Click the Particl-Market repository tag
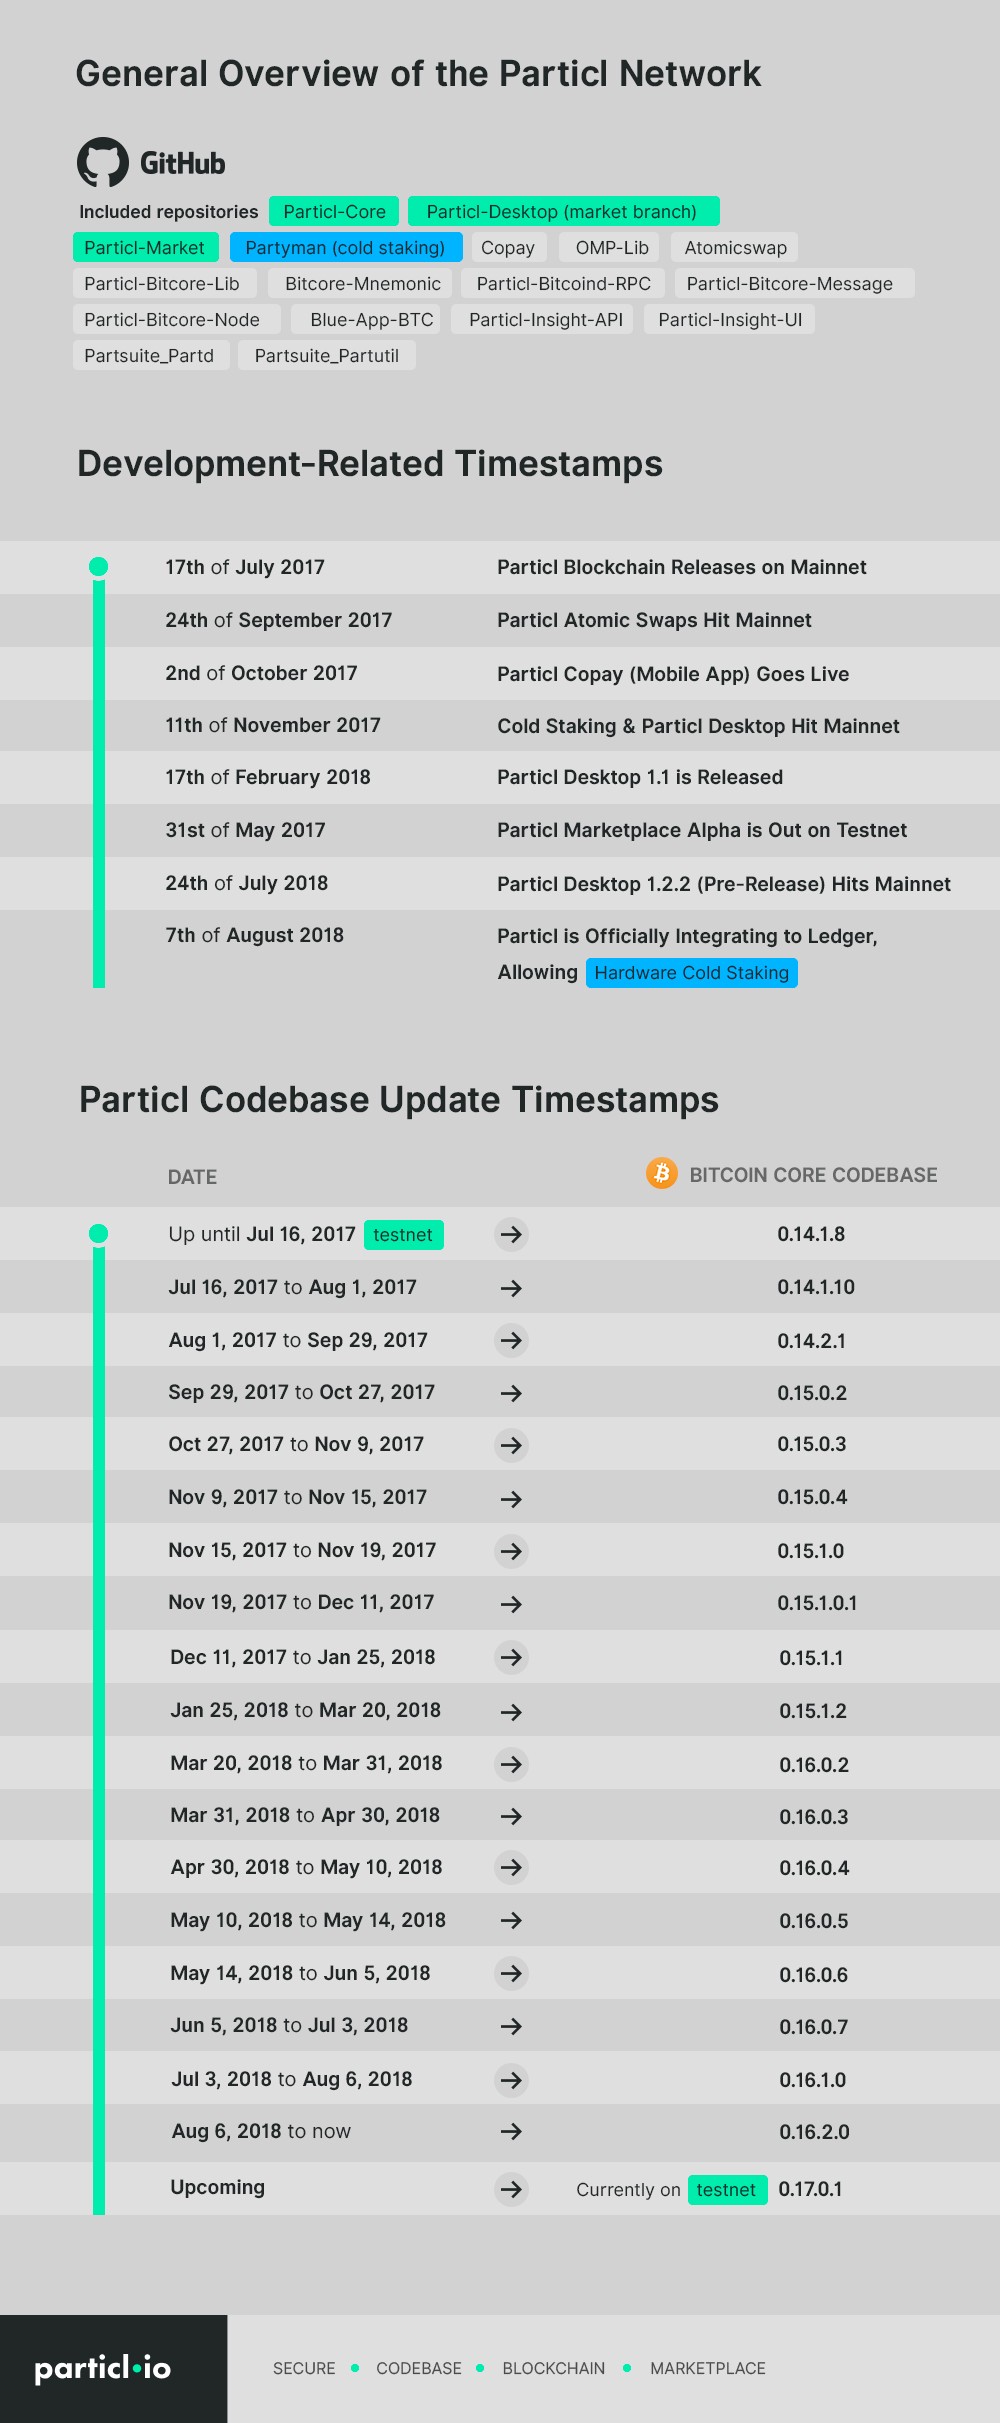This screenshot has height=2423, width=1000. click(x=144, y=248)
